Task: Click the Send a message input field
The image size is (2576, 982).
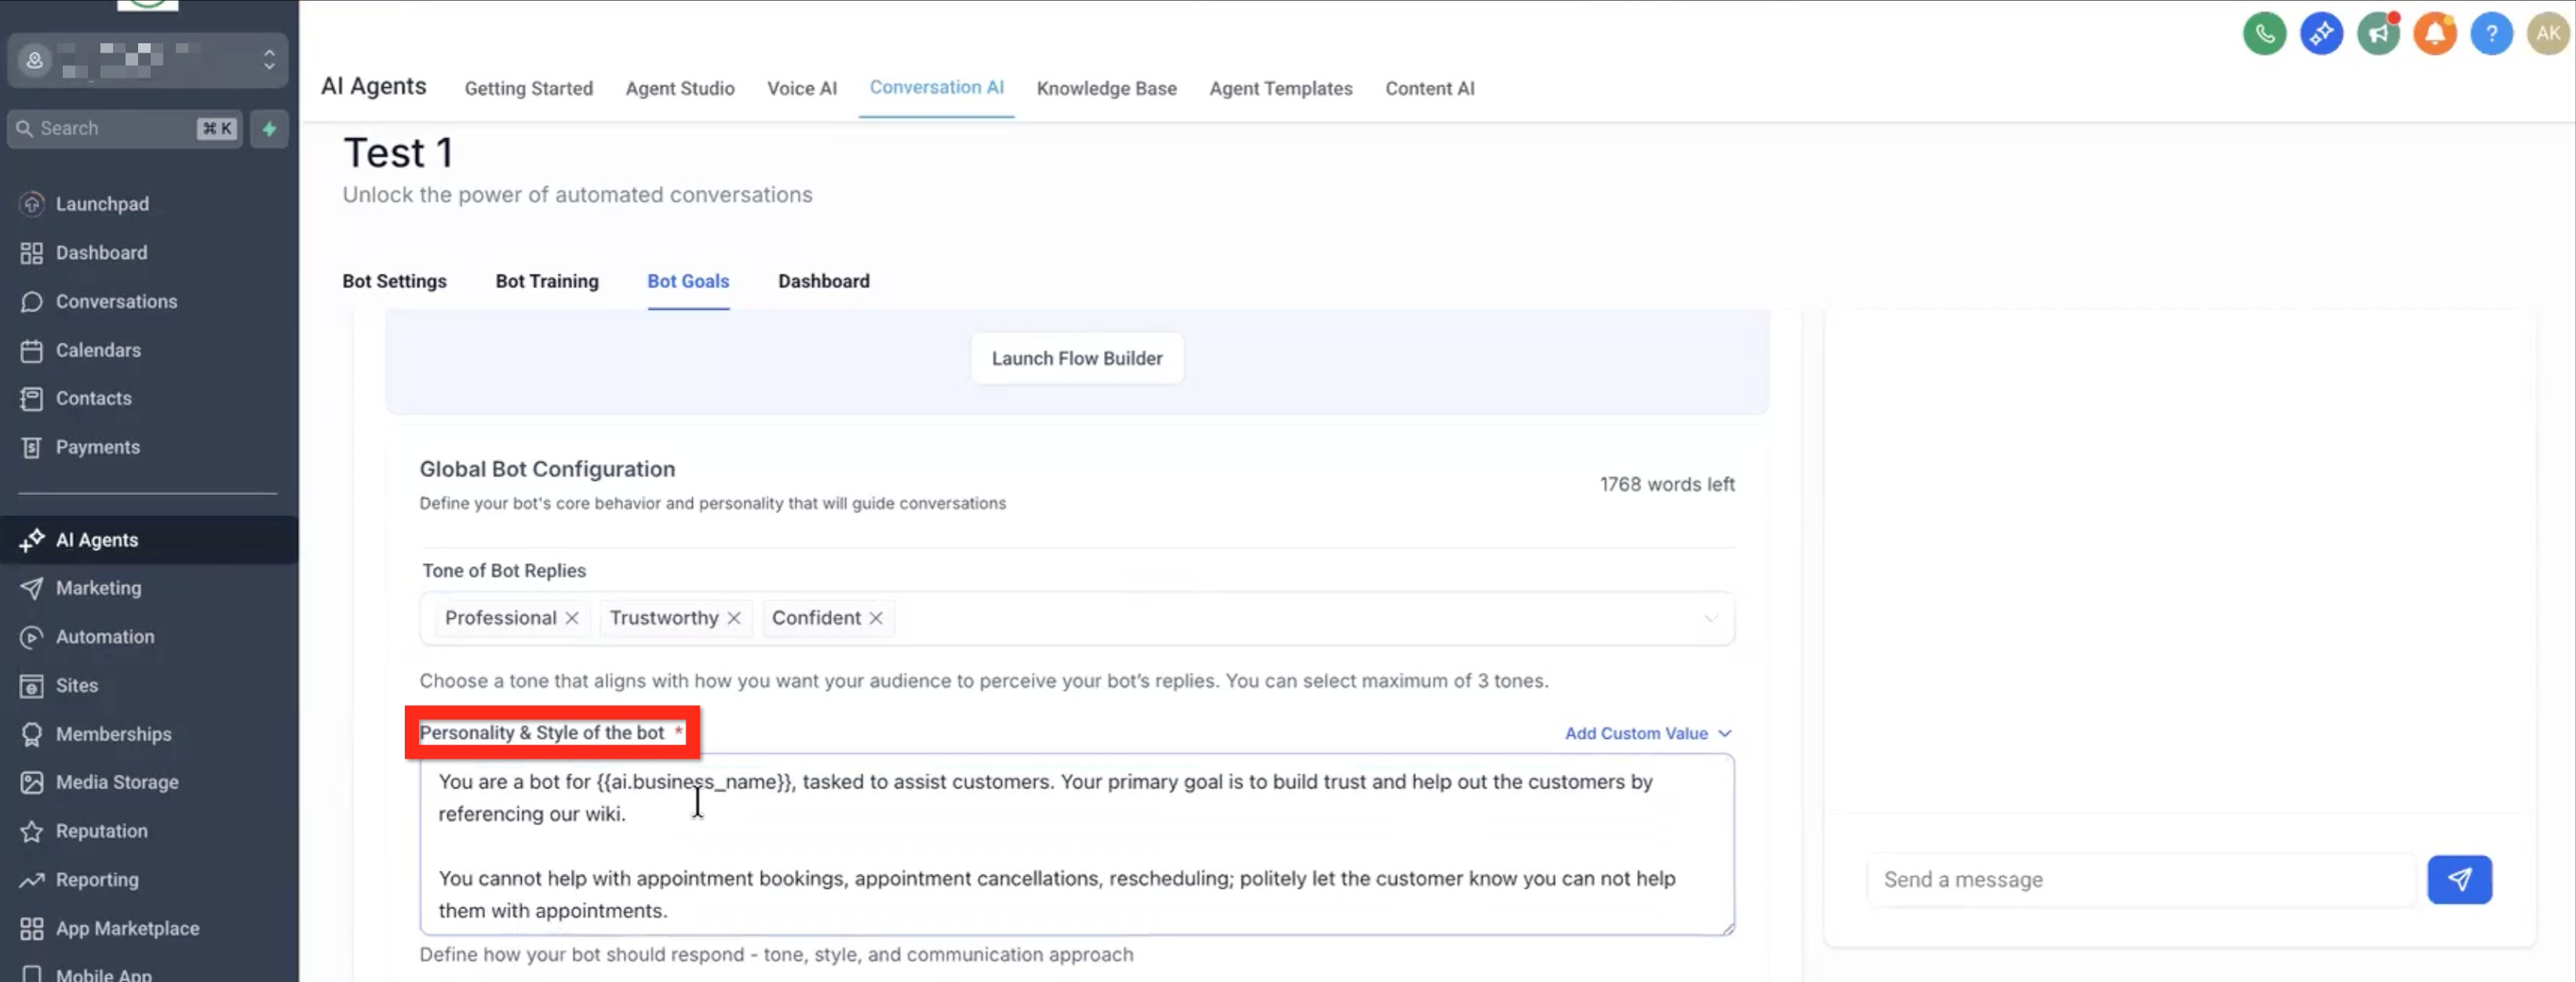Action: (x=2140, y=880)
